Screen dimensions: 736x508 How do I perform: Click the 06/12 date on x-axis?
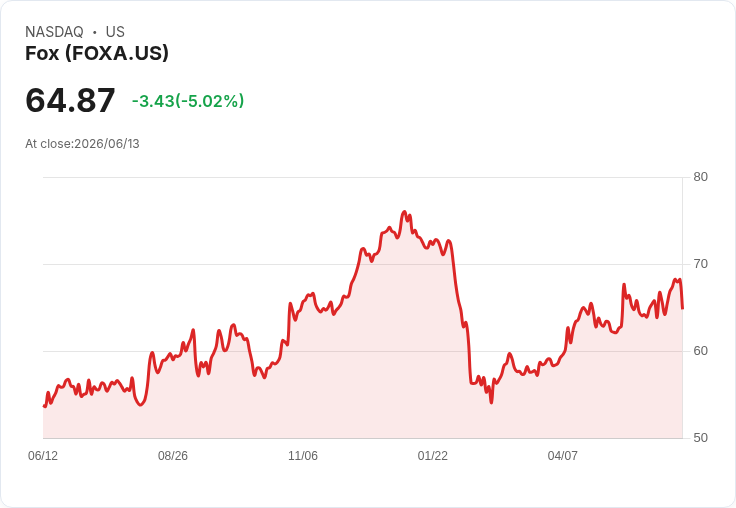click(x=43, y=455)
